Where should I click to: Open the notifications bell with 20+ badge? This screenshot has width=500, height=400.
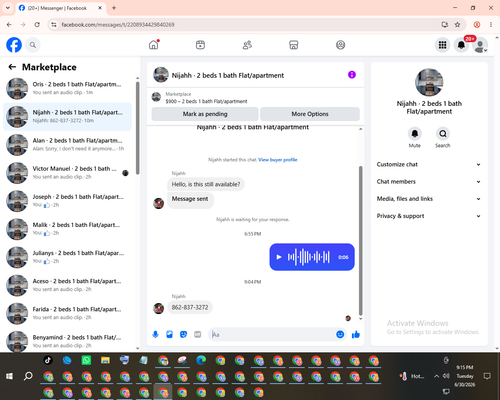461,45
